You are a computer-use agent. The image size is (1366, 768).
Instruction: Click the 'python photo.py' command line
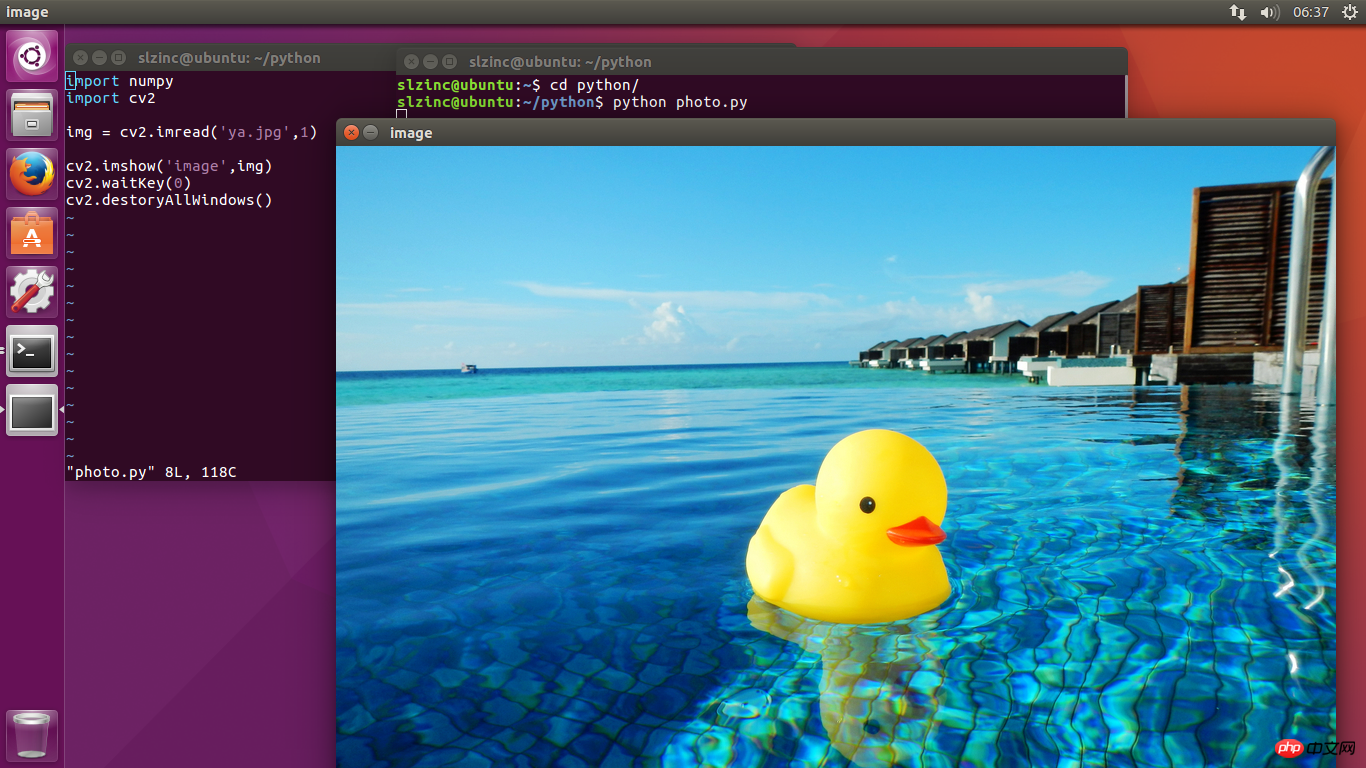(572, 102)
